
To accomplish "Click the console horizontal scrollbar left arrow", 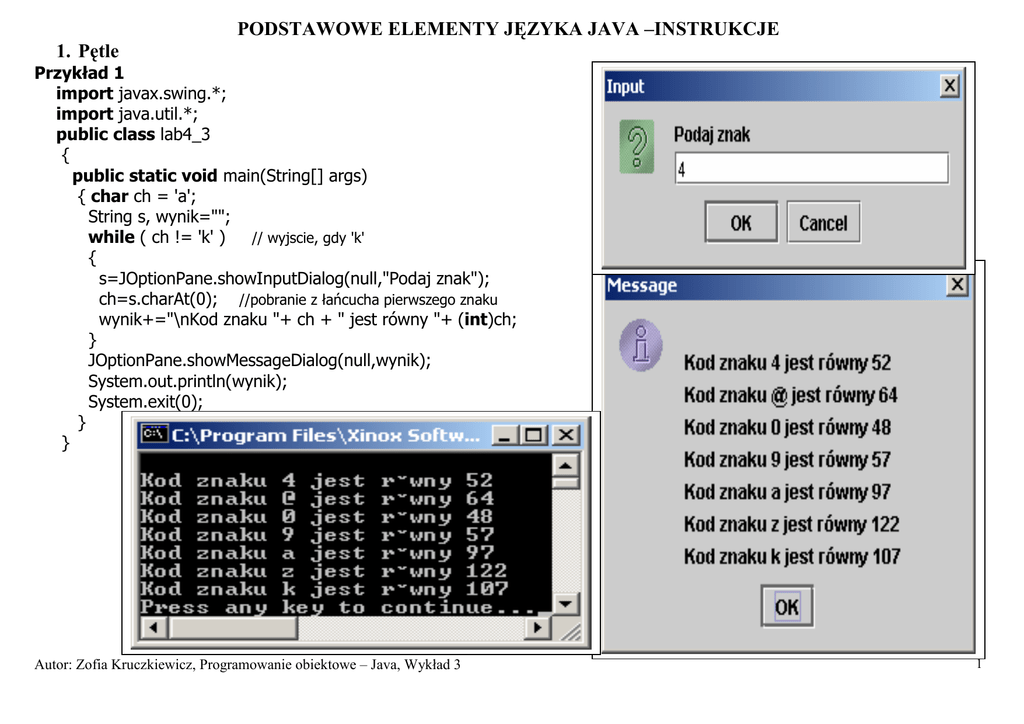I will coord(152,628).
